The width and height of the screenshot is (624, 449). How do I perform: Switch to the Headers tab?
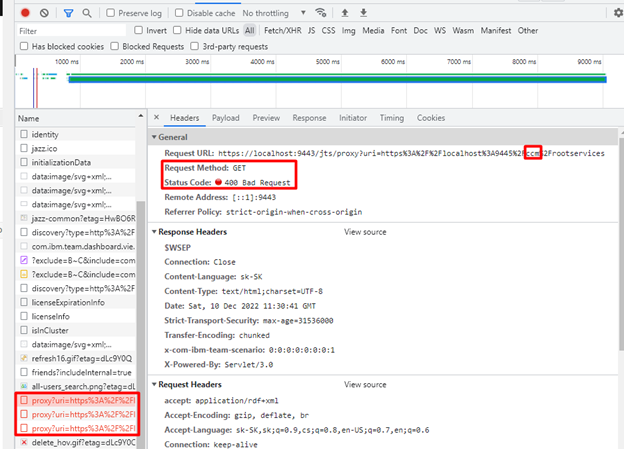pyautogui.click(x=185, y=118)
